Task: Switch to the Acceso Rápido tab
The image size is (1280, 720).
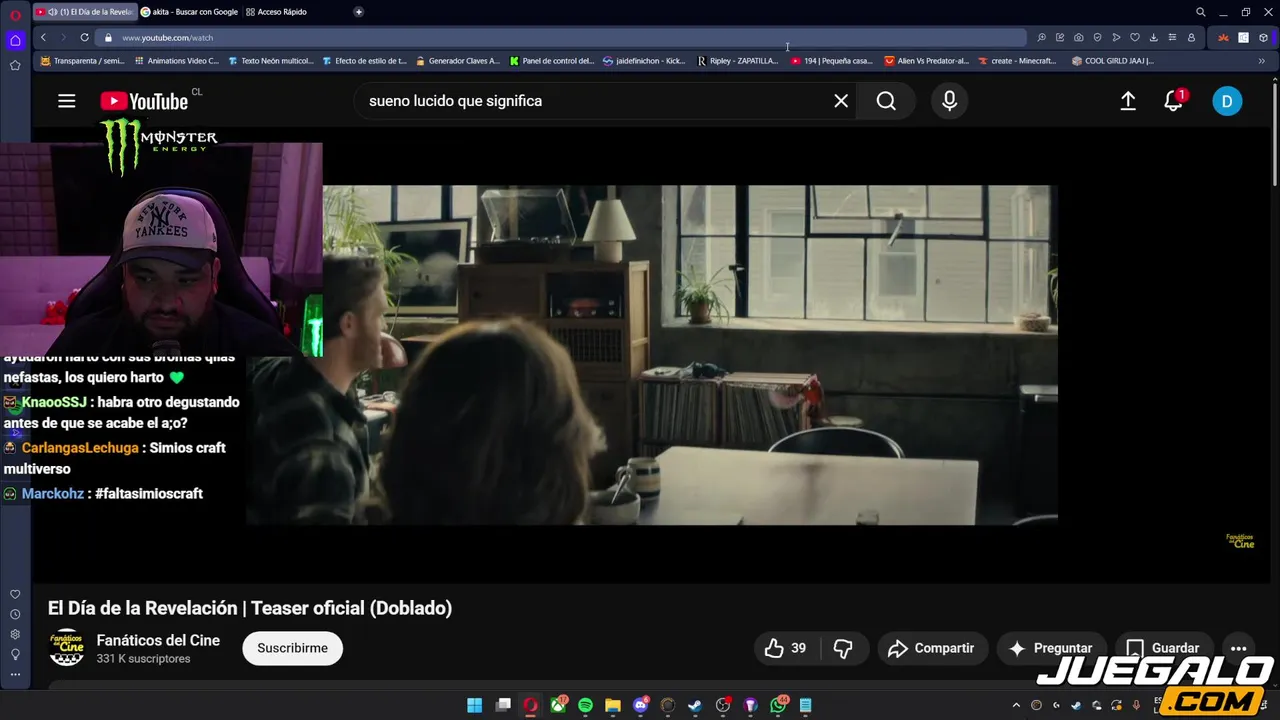Action: point(275,12)
